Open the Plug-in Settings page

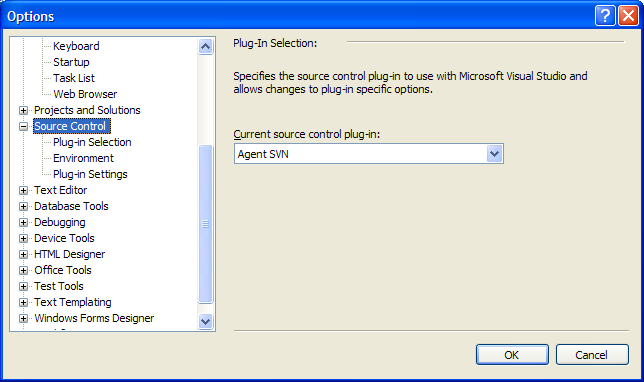90,174
